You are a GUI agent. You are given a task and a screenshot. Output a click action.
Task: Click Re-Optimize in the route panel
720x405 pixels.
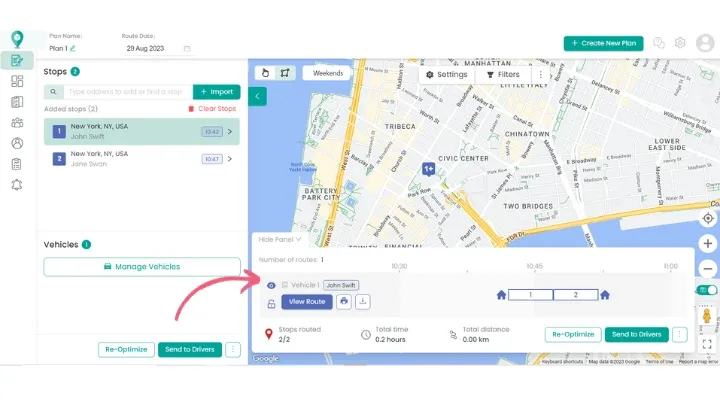coord(573,334)
